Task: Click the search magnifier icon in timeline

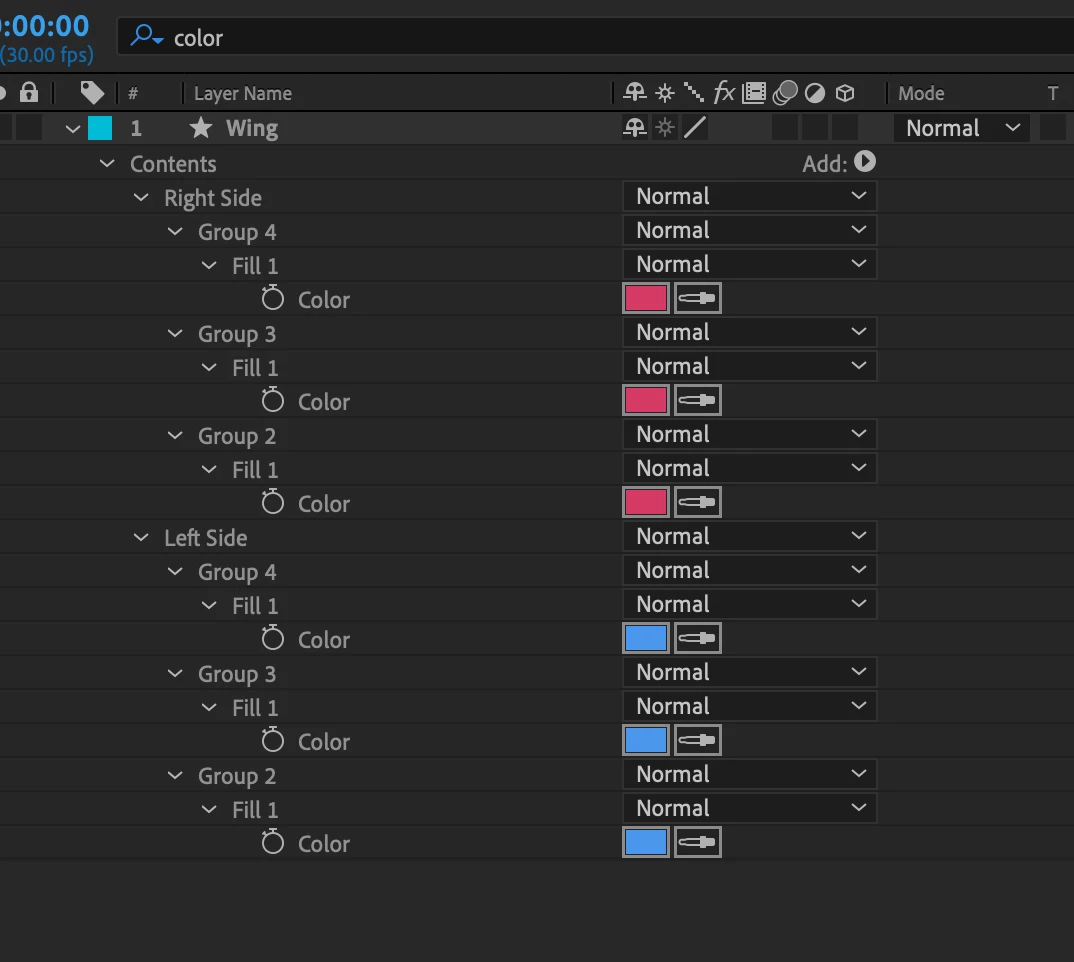Action: coord(147,35)
